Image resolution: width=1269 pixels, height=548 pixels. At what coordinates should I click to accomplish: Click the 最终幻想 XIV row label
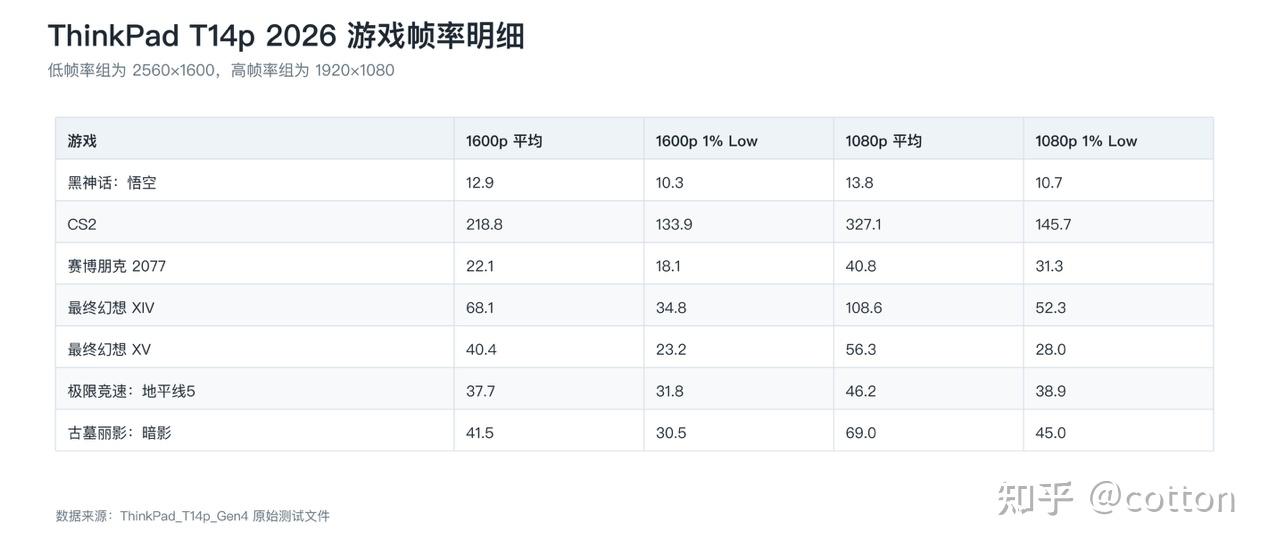click(x=111, y=308)
